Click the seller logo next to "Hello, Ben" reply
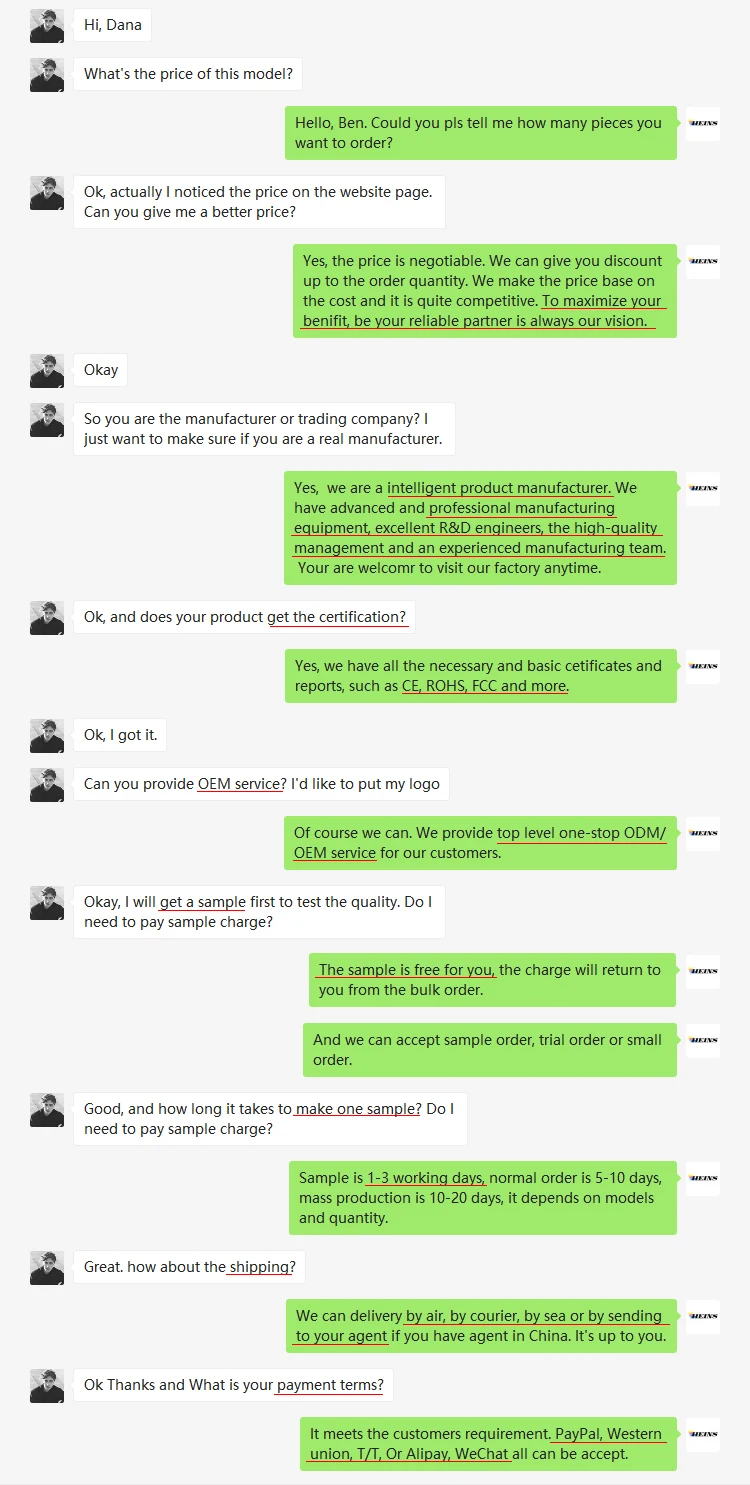This screenshot has height=1485, width=750. [703, 123]
